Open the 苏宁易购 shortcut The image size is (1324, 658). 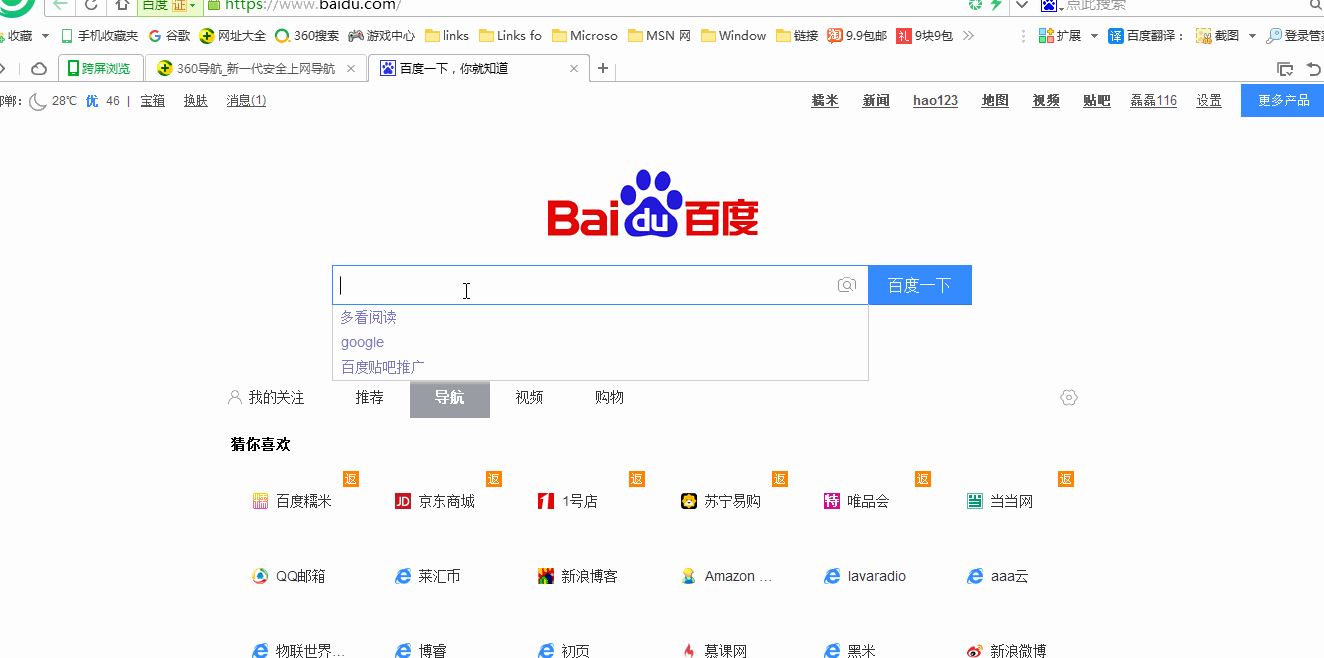(x=721, y=501)
